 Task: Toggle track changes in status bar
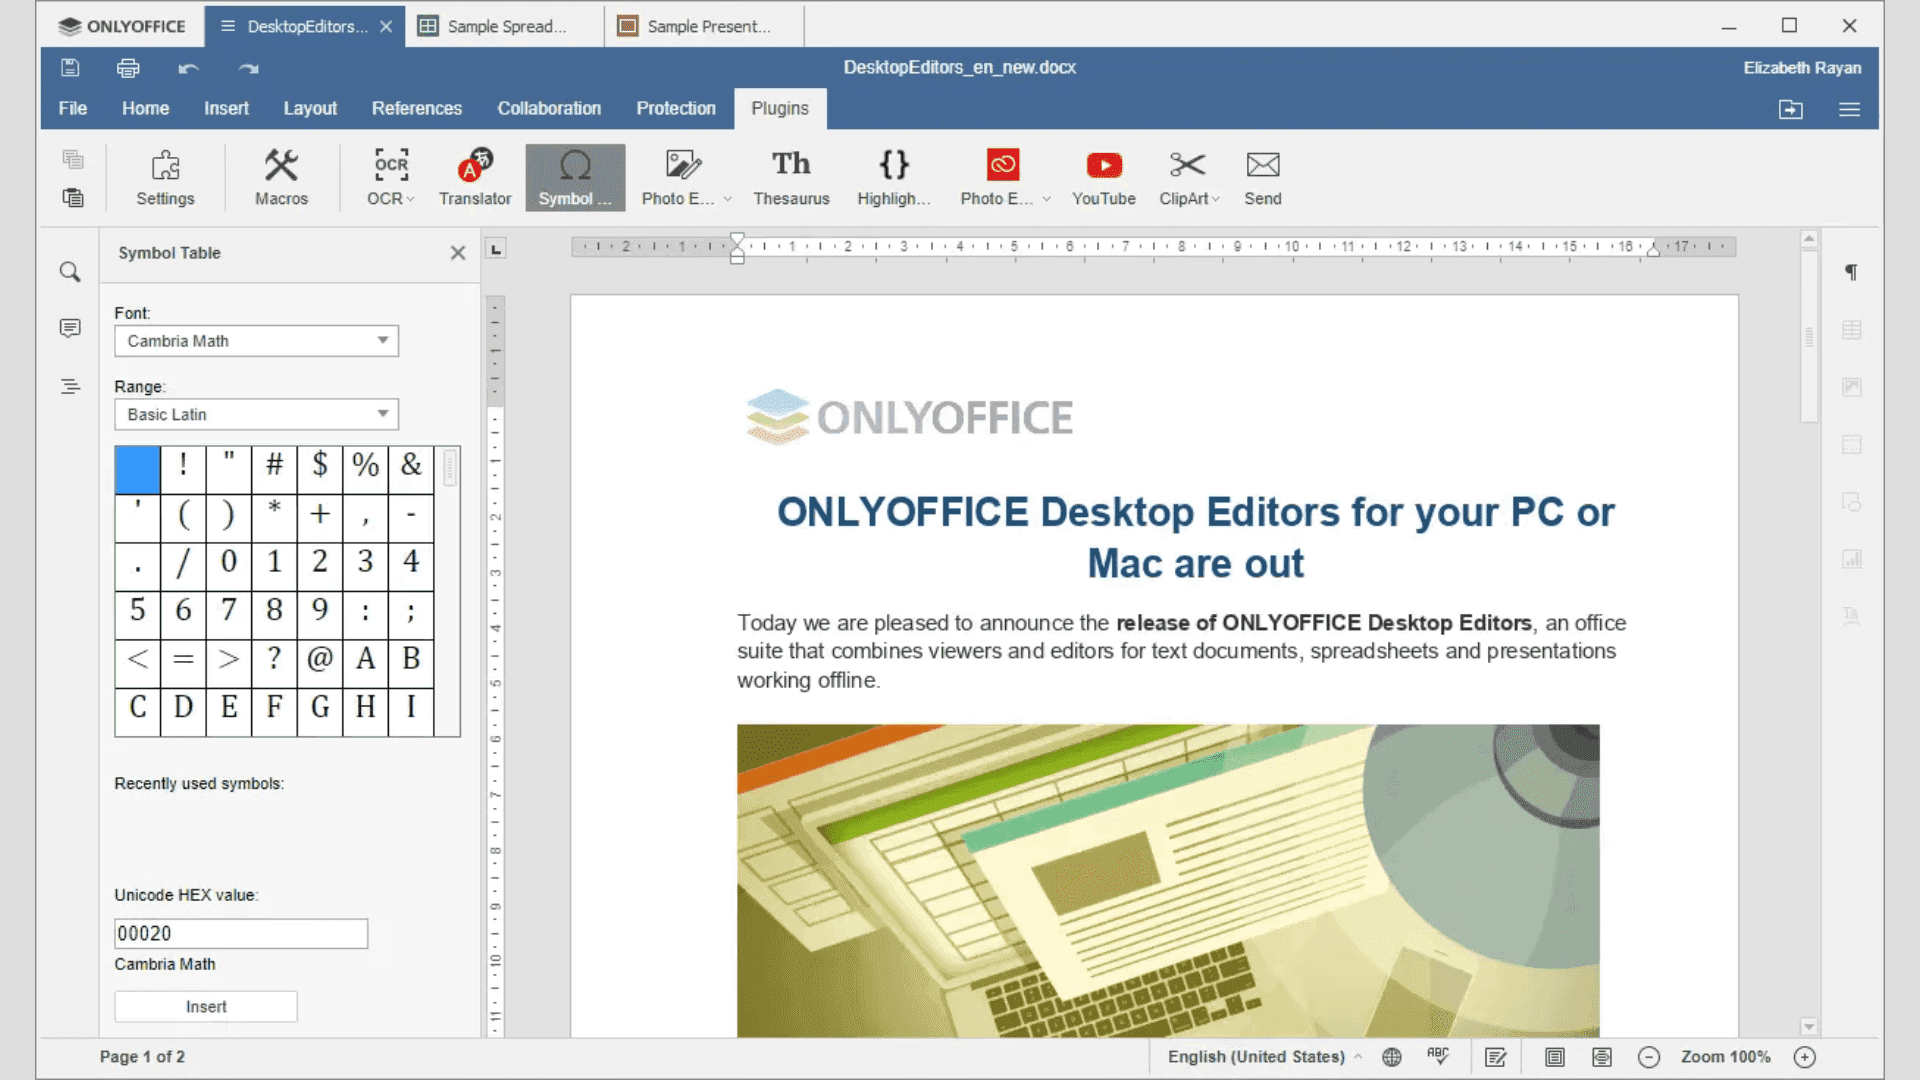click(1496, 1057)
